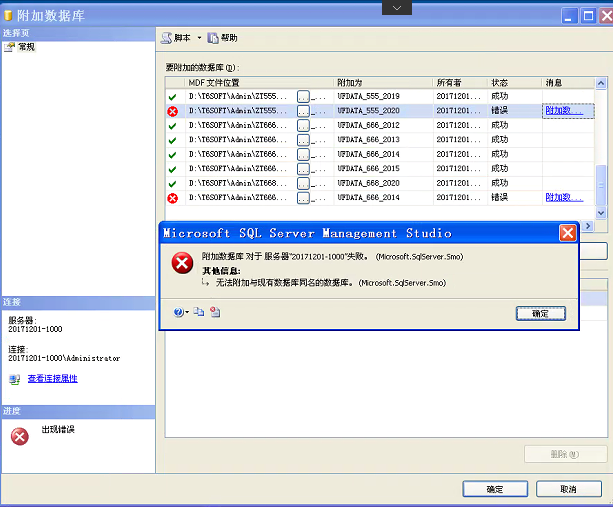Click the 状态 column header
Image resolution: width=613 pixels, height=507 pixels.
(515, 82)
